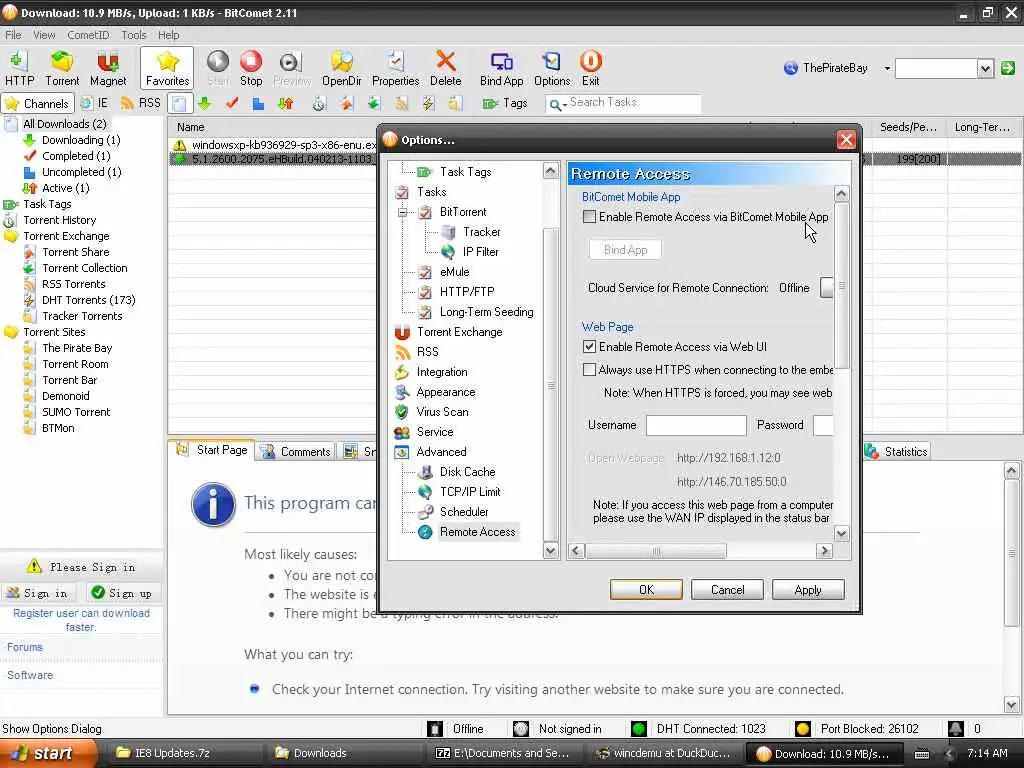The width and height of the screenshot is (1024, 768).
Task: Open the OpenDir folder icon
Action: pos(341,68)
